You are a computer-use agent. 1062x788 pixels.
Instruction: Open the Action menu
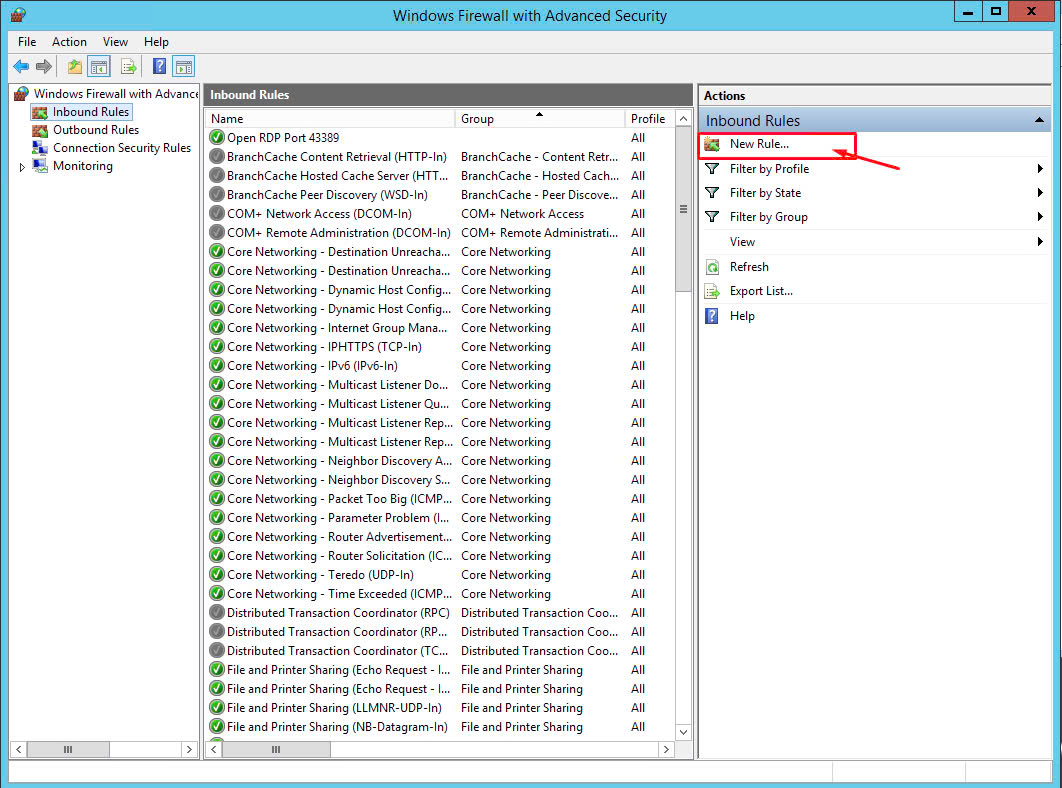coord(69,42)
